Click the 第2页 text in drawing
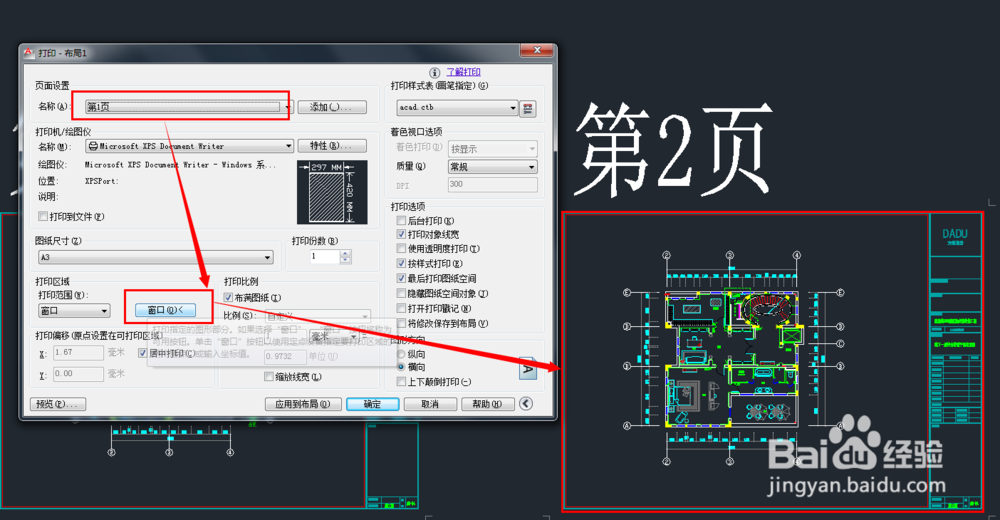 pyautogui.click(x=673, y=151)
